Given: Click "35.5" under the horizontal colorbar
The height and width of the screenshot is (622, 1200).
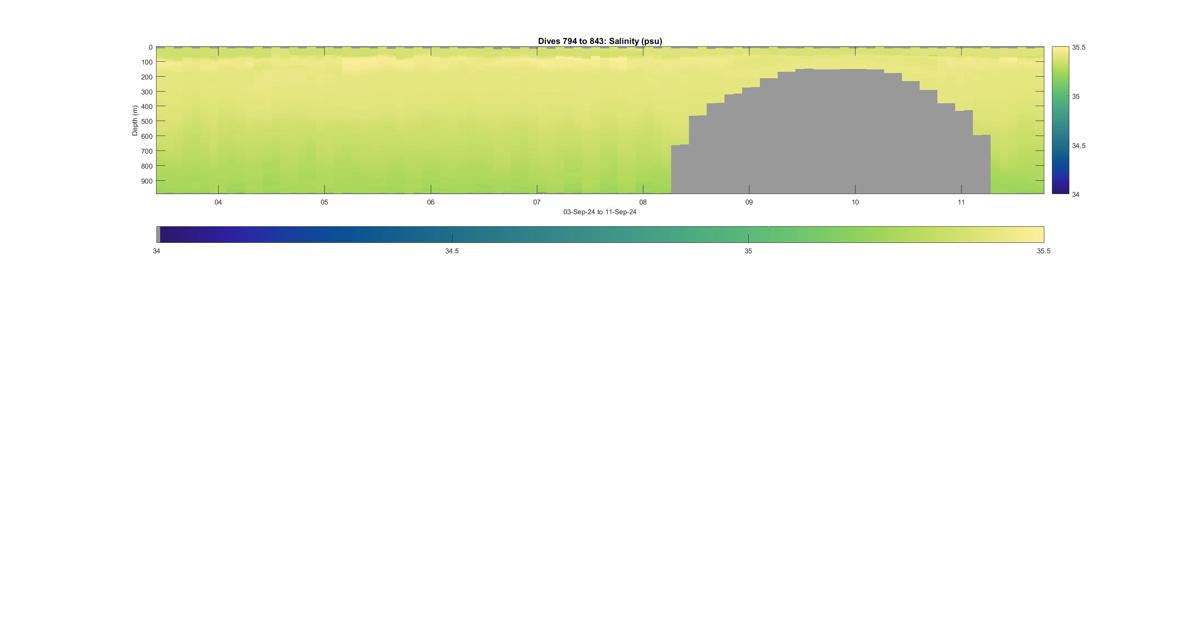Looking at the screenshot, I should [1043, 251].
